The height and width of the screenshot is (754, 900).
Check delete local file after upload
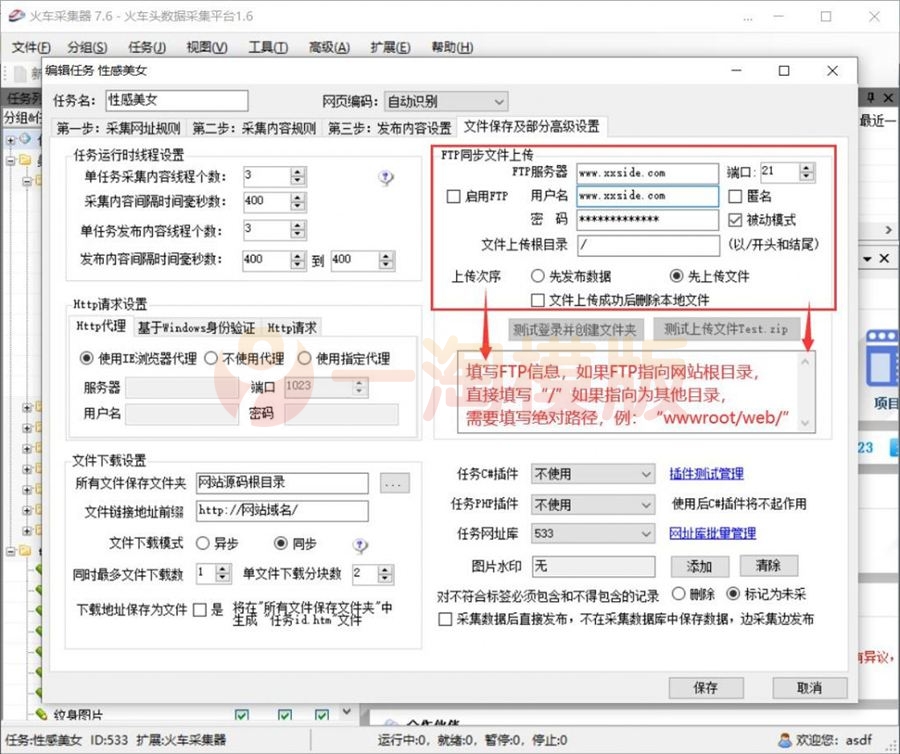[x=538, y=300]
